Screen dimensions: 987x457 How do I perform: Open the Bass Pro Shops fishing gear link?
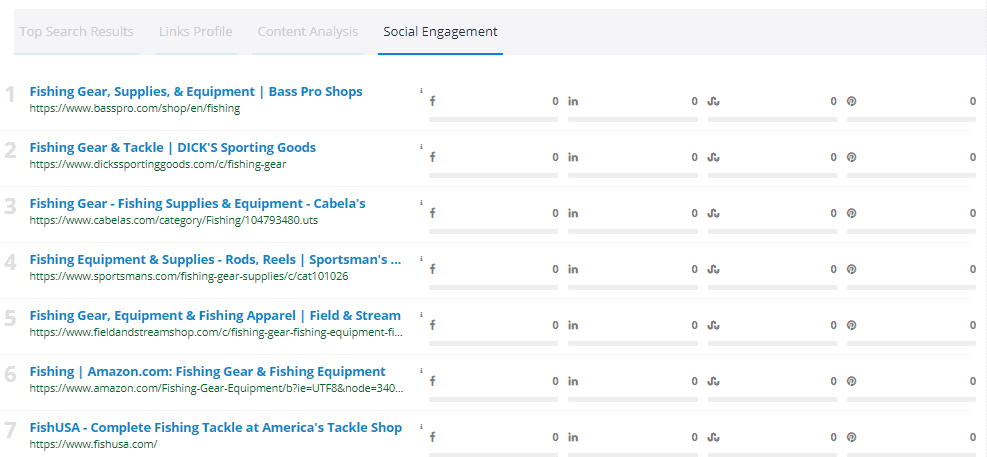[x=196, y=91]
